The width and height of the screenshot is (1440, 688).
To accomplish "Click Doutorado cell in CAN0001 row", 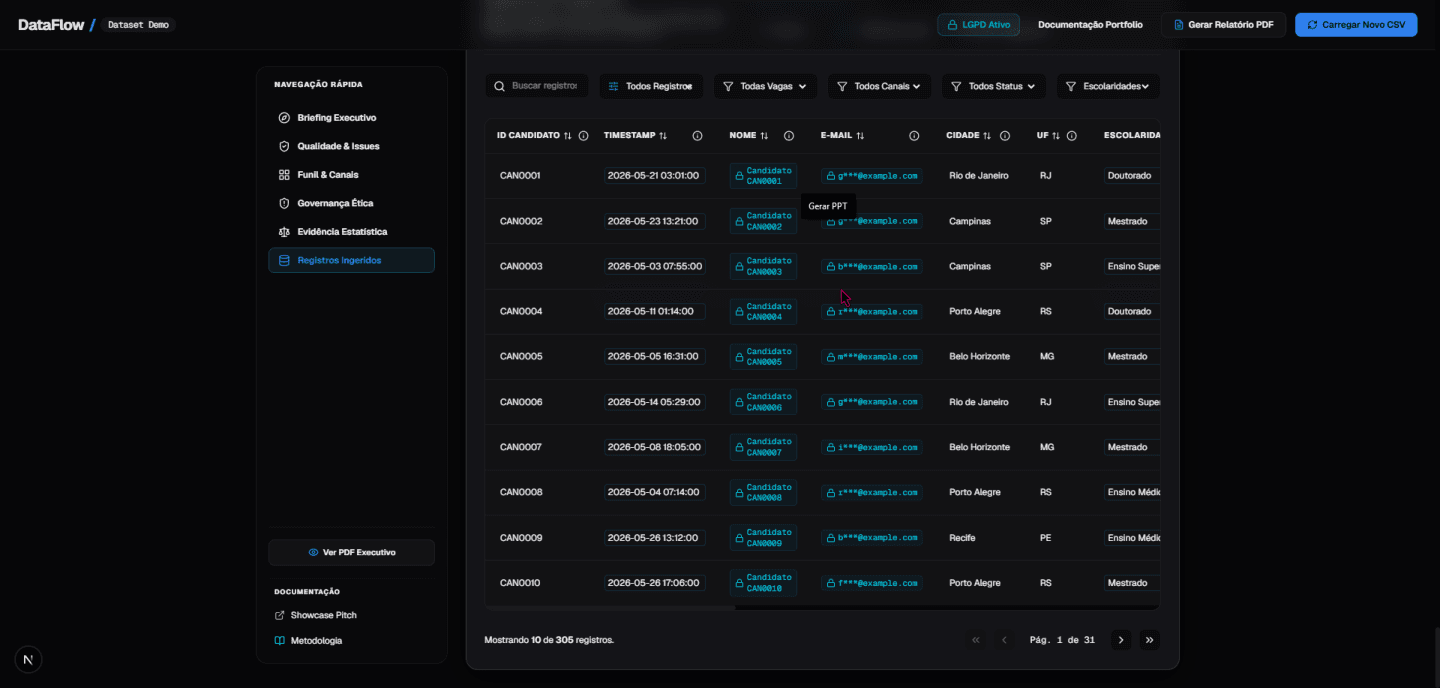I will point(1130,176).
